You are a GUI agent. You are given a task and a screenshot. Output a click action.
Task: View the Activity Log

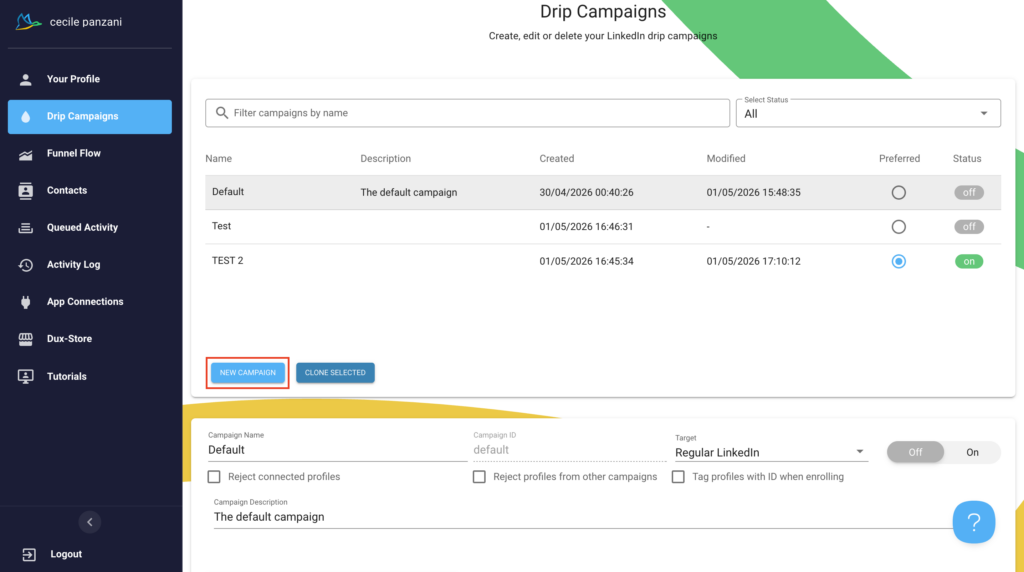point(73,265)
